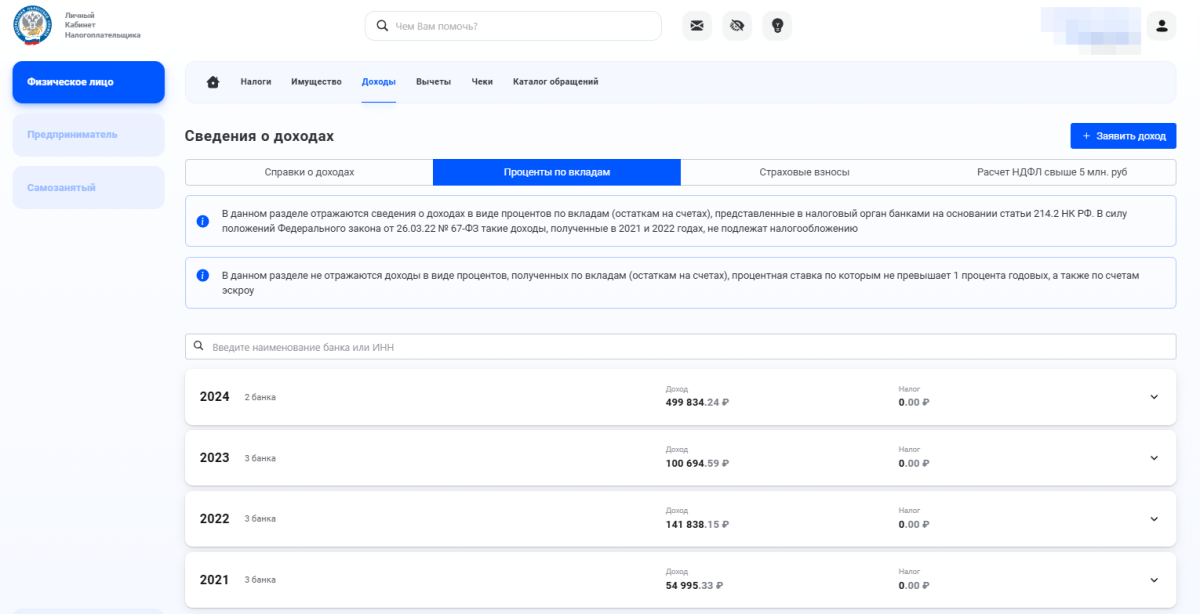
Task: Click the bank name or ИНН search field
Action: [x=680, y=346]
